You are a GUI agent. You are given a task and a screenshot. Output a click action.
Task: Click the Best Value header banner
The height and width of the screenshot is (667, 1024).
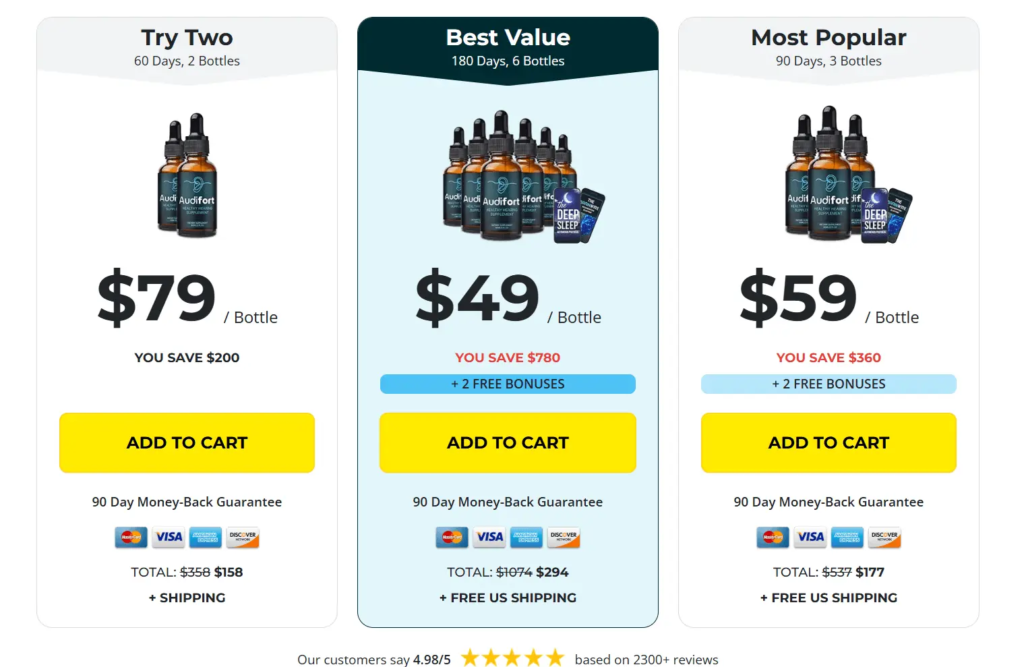click(508, 46)
